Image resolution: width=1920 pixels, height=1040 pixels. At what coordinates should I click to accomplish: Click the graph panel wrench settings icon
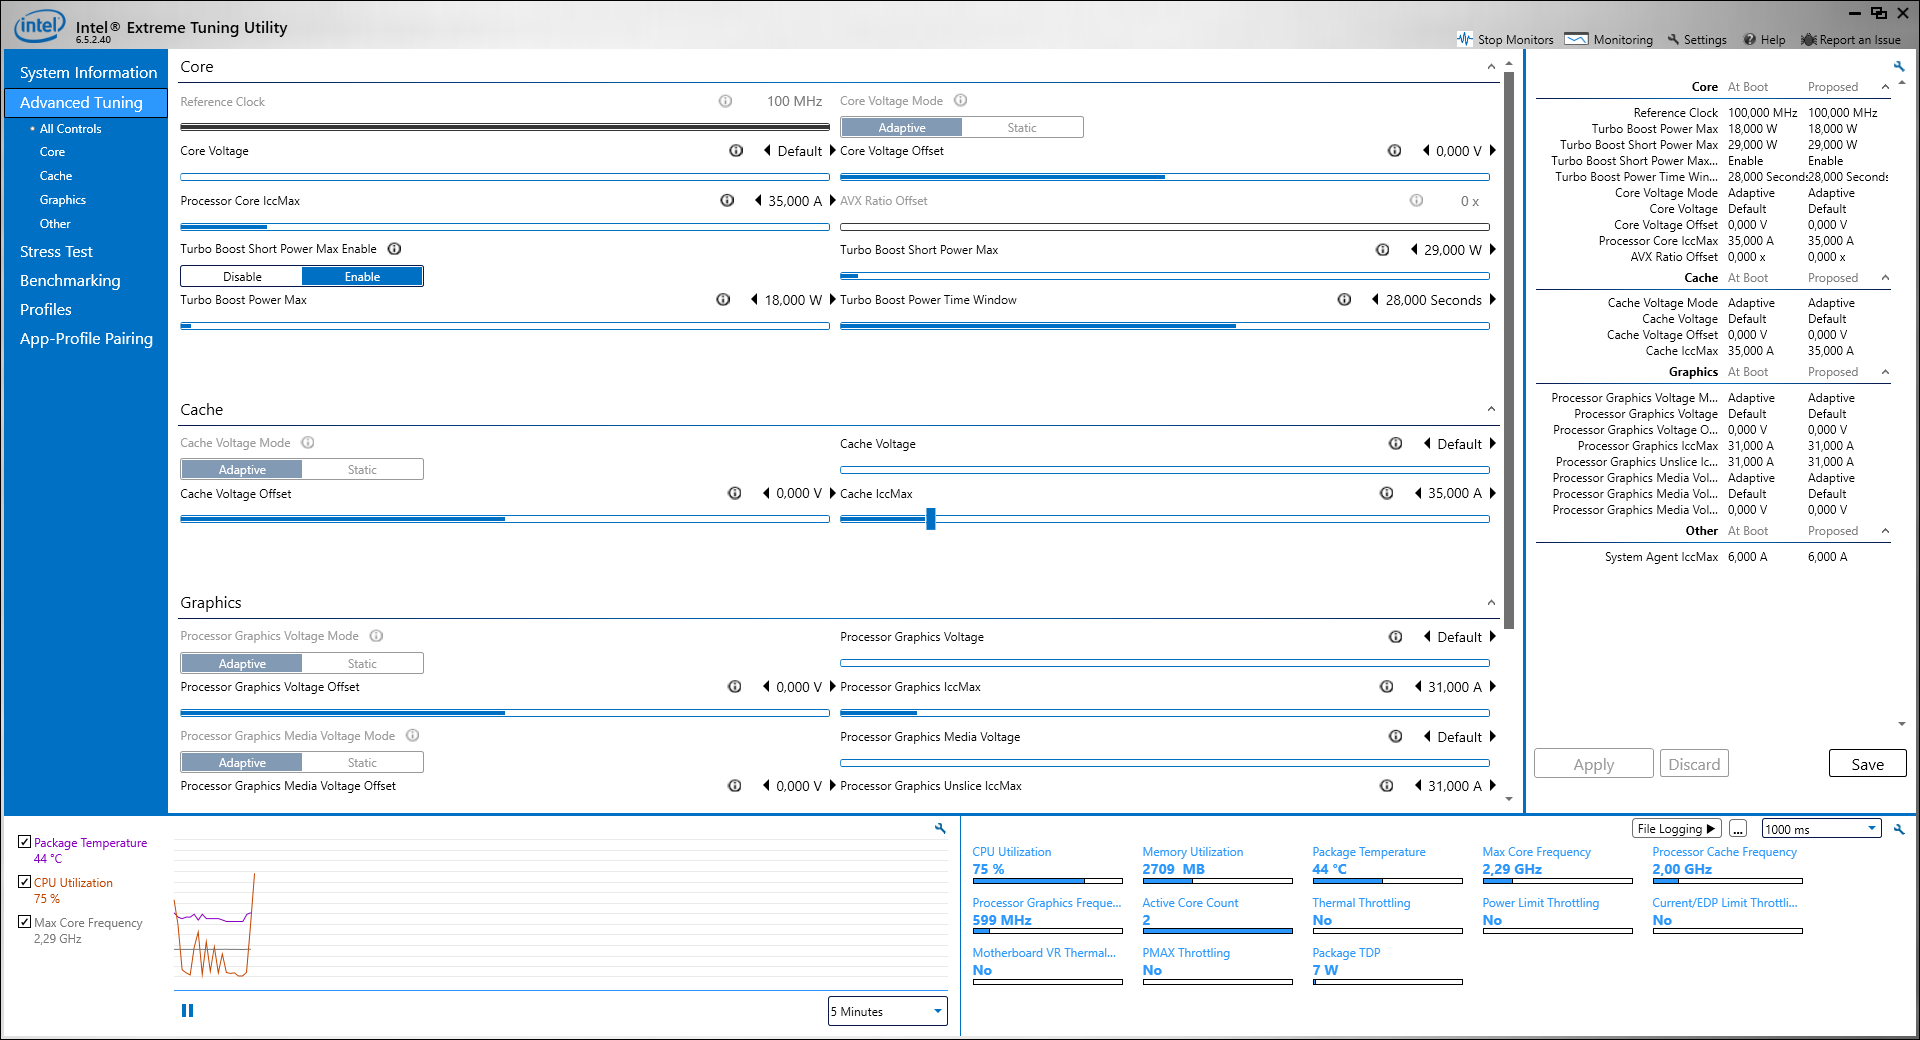(x=940, y=828)
